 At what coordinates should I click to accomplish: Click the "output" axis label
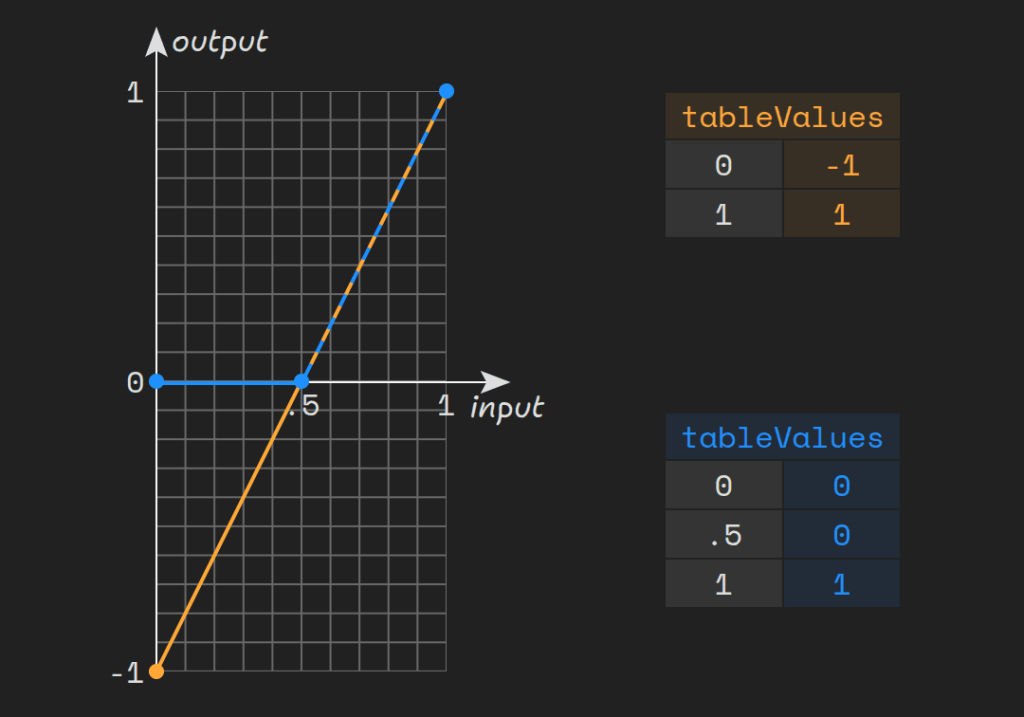220,42
